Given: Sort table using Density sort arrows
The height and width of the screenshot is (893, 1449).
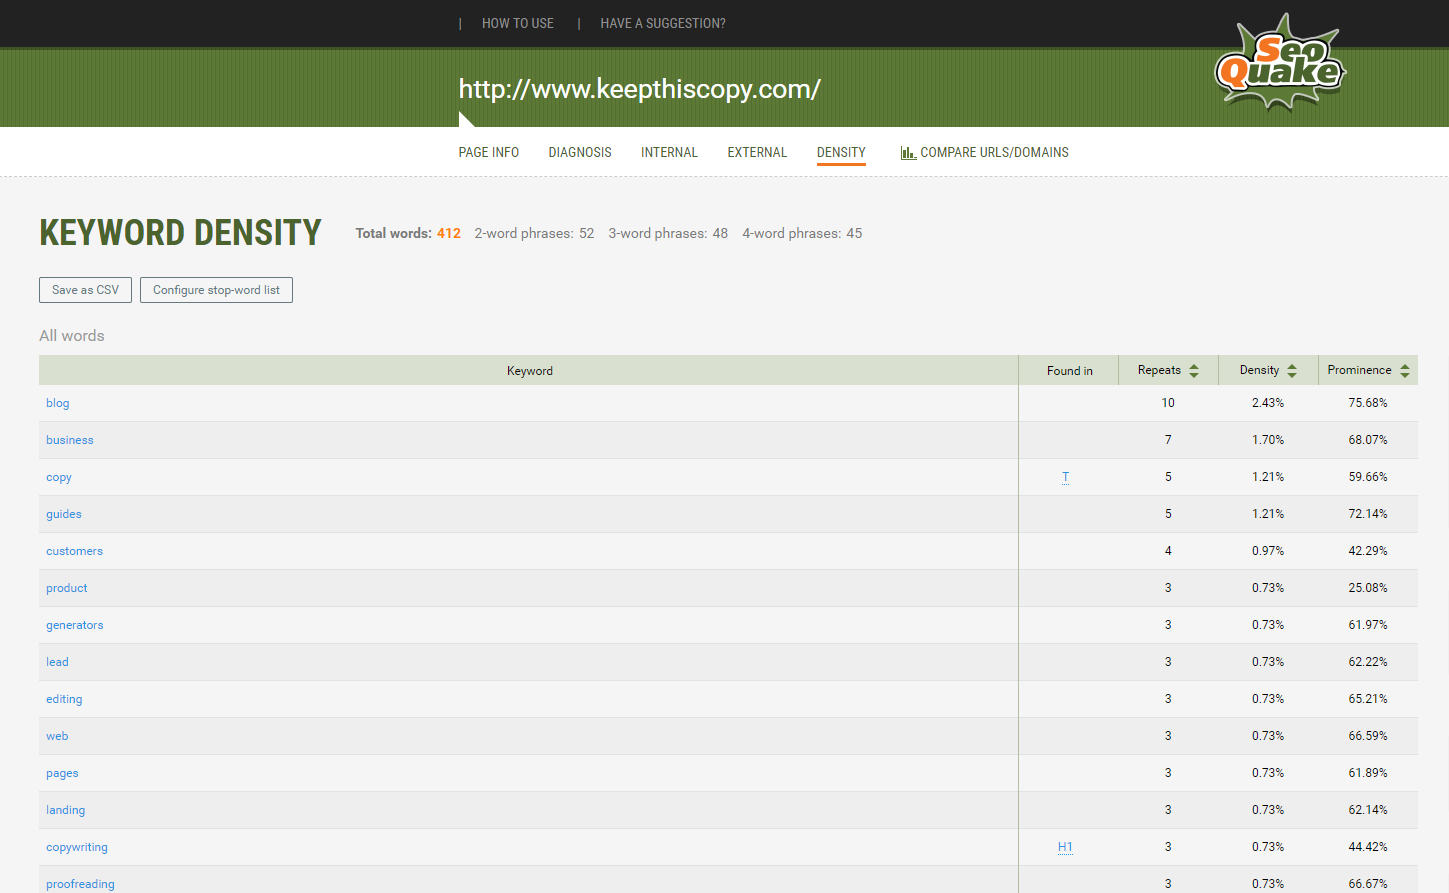Looking at the screenshot, I should (1292, 371).
